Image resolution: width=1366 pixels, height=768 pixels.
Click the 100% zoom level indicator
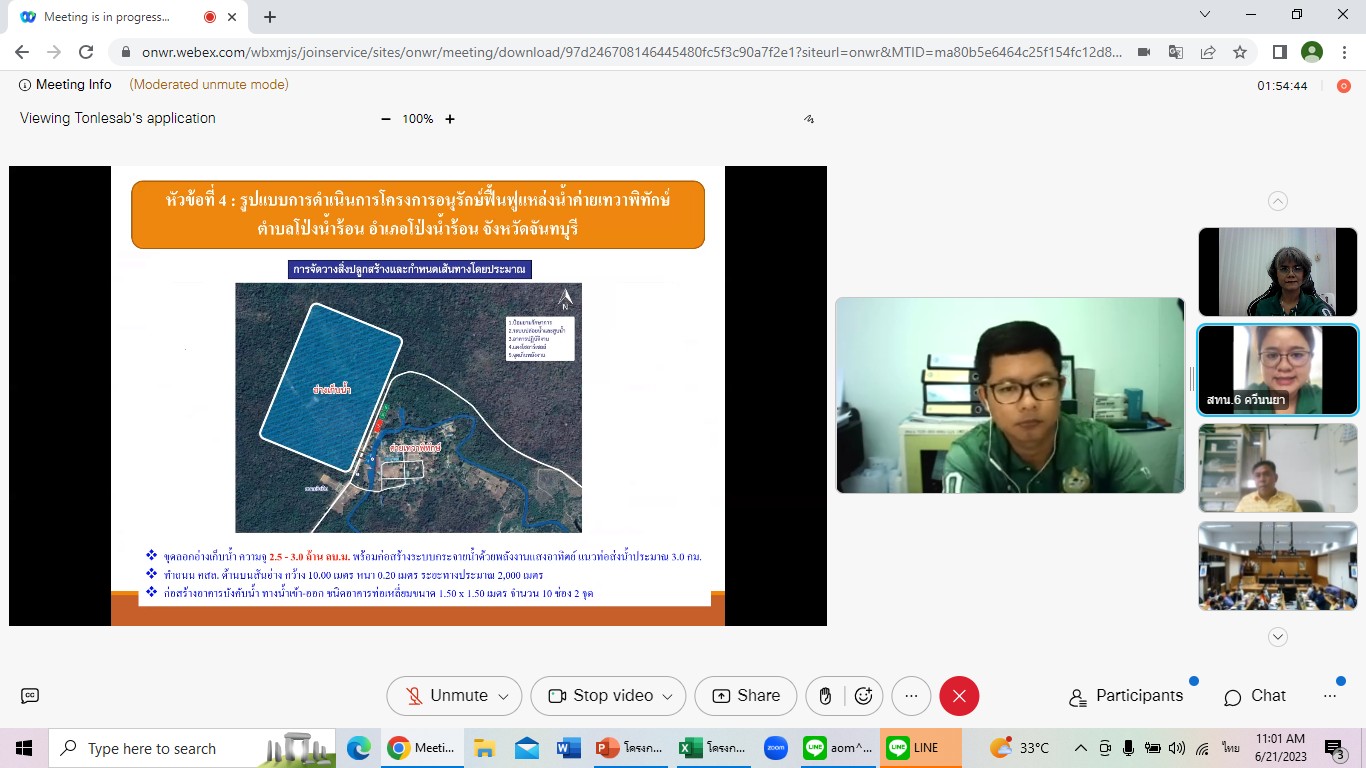418,119
